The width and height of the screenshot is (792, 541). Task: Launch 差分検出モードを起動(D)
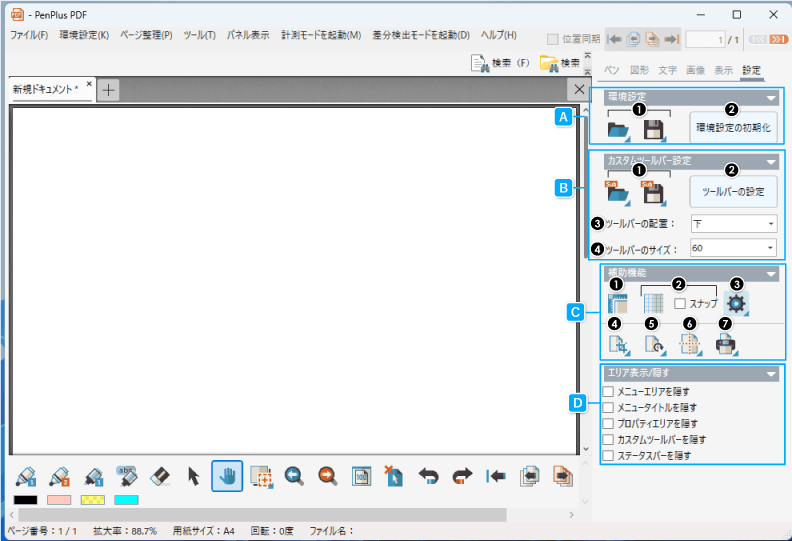point(421,35)
